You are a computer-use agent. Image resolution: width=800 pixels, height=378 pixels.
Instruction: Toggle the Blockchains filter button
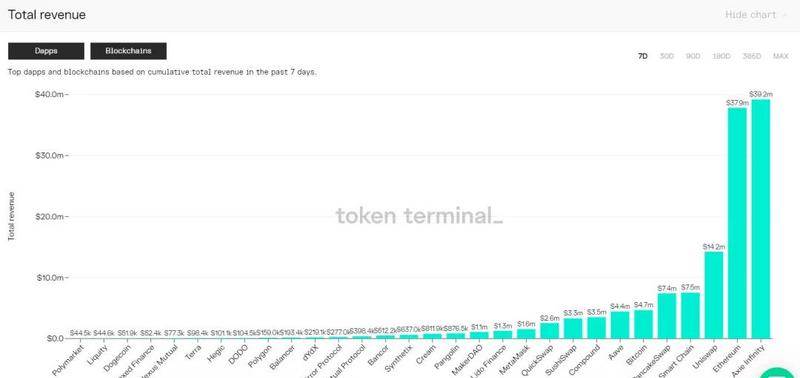point(129,51)
